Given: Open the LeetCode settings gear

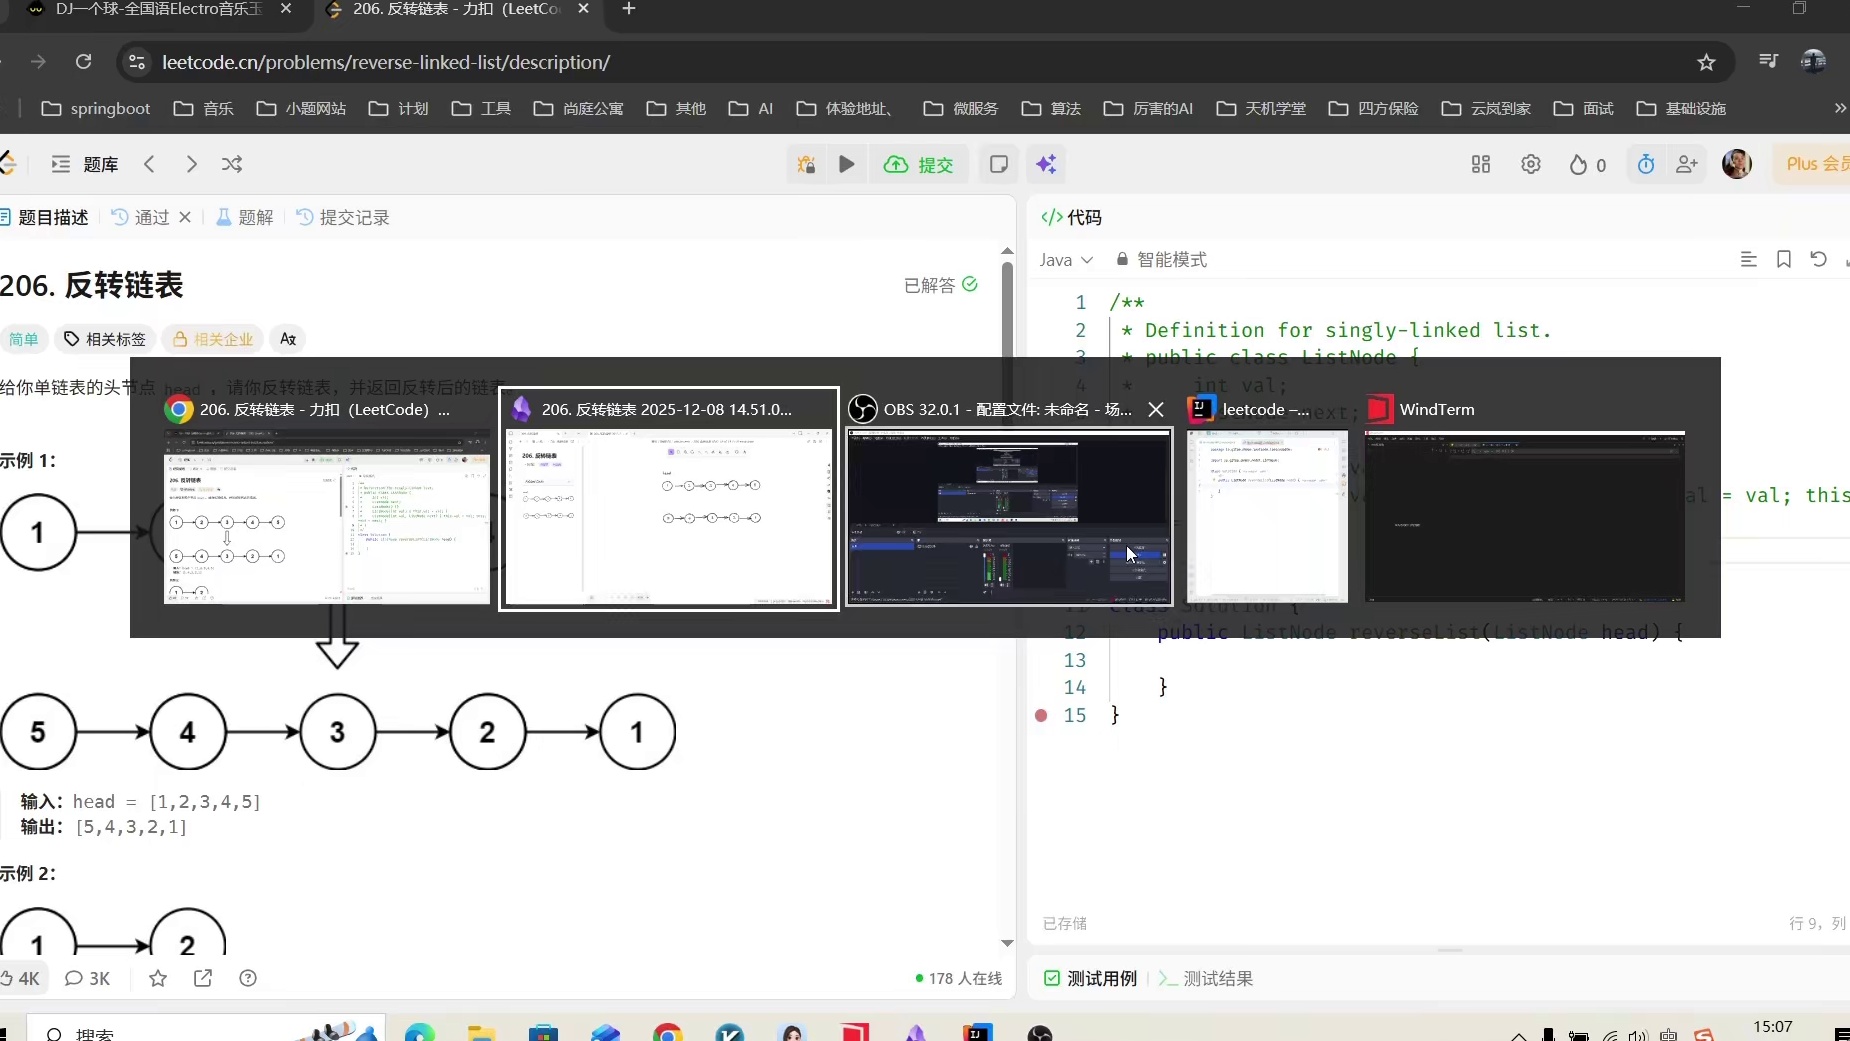Looking at the screenshot, I should point(1530,164).
